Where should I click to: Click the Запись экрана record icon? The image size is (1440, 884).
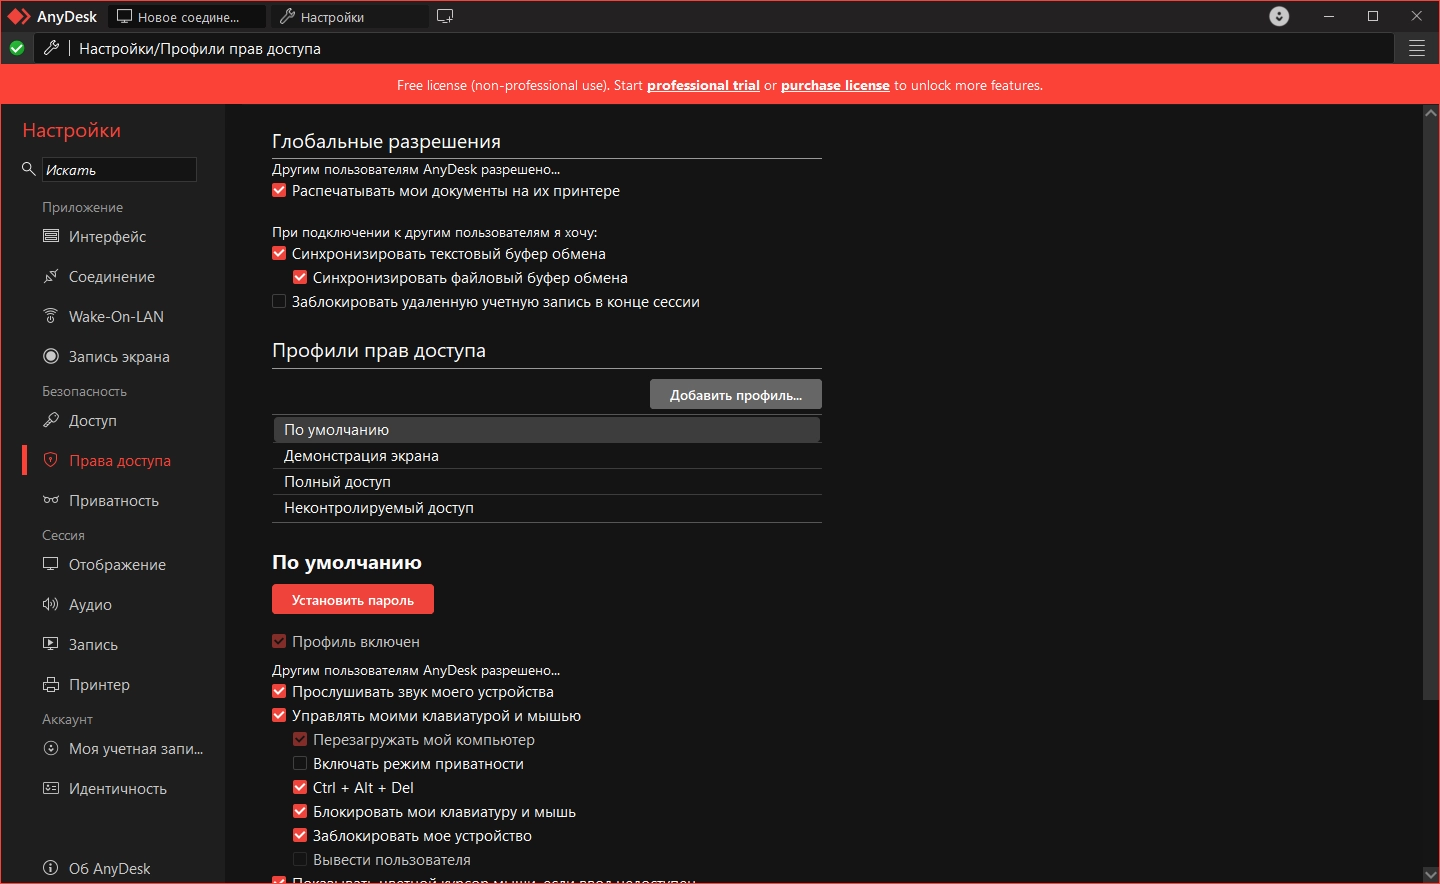51,356
